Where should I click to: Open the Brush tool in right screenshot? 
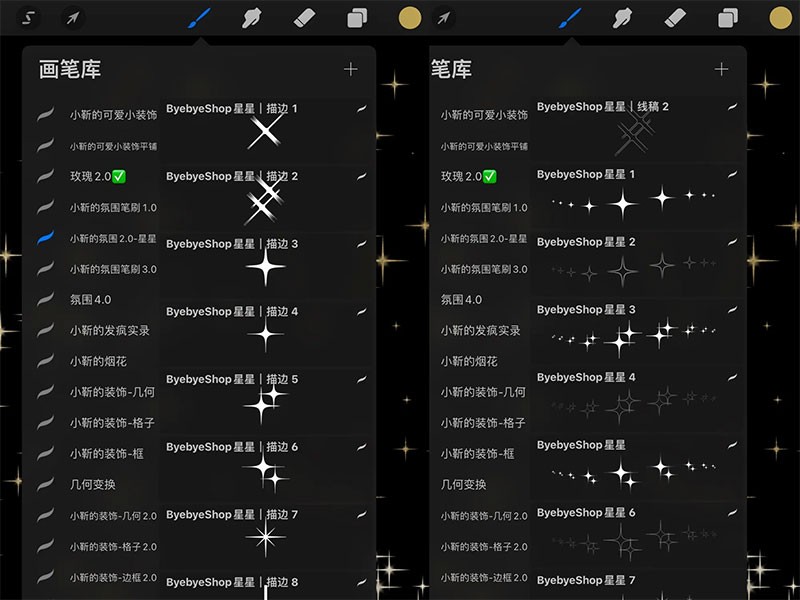click(569, 18)
